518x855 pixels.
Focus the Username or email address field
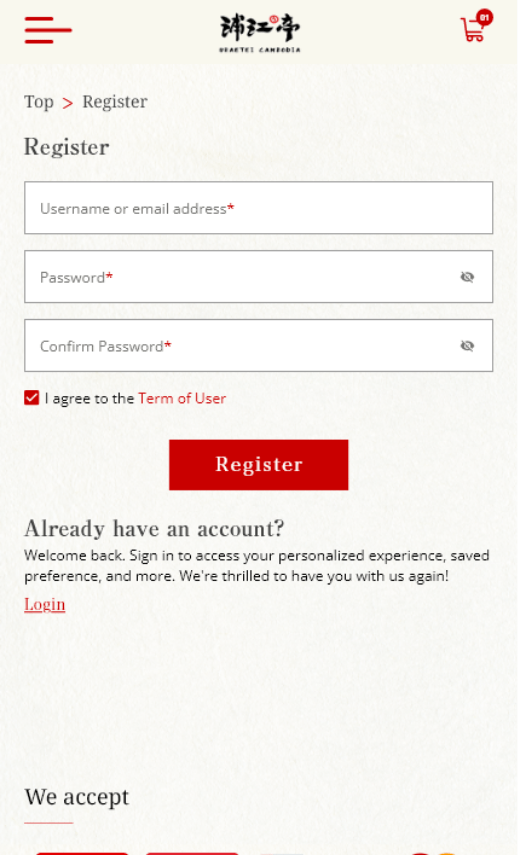[258, 208]
